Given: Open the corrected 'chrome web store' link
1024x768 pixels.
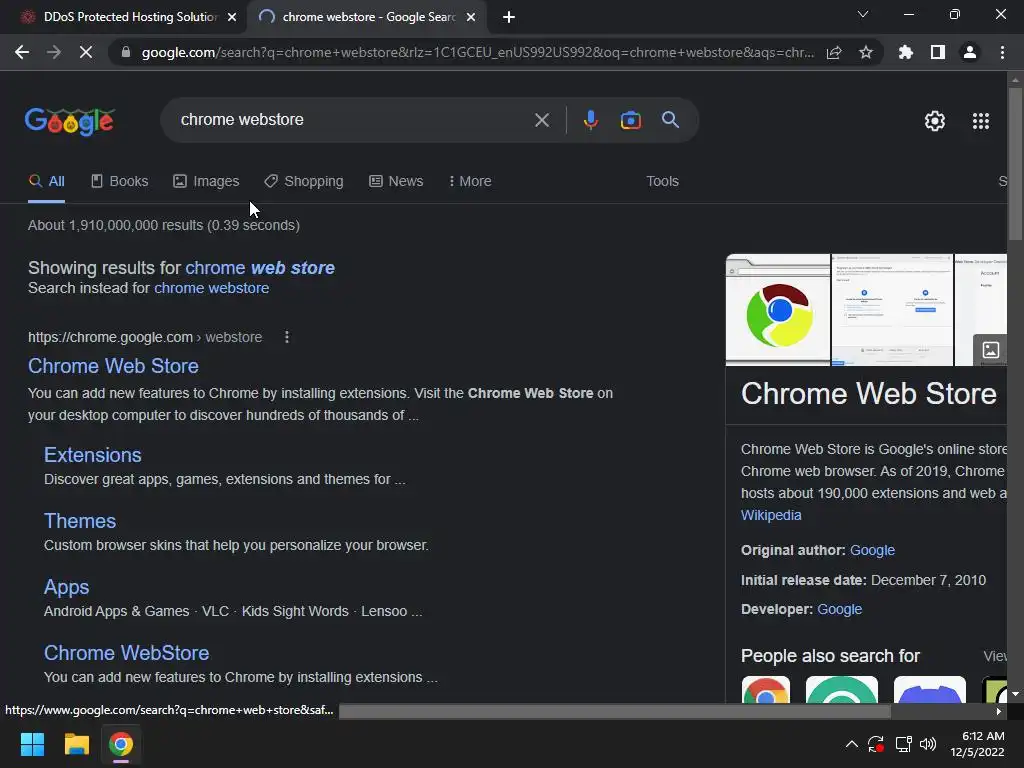Looking at the screenshot, I should point(260,268).
